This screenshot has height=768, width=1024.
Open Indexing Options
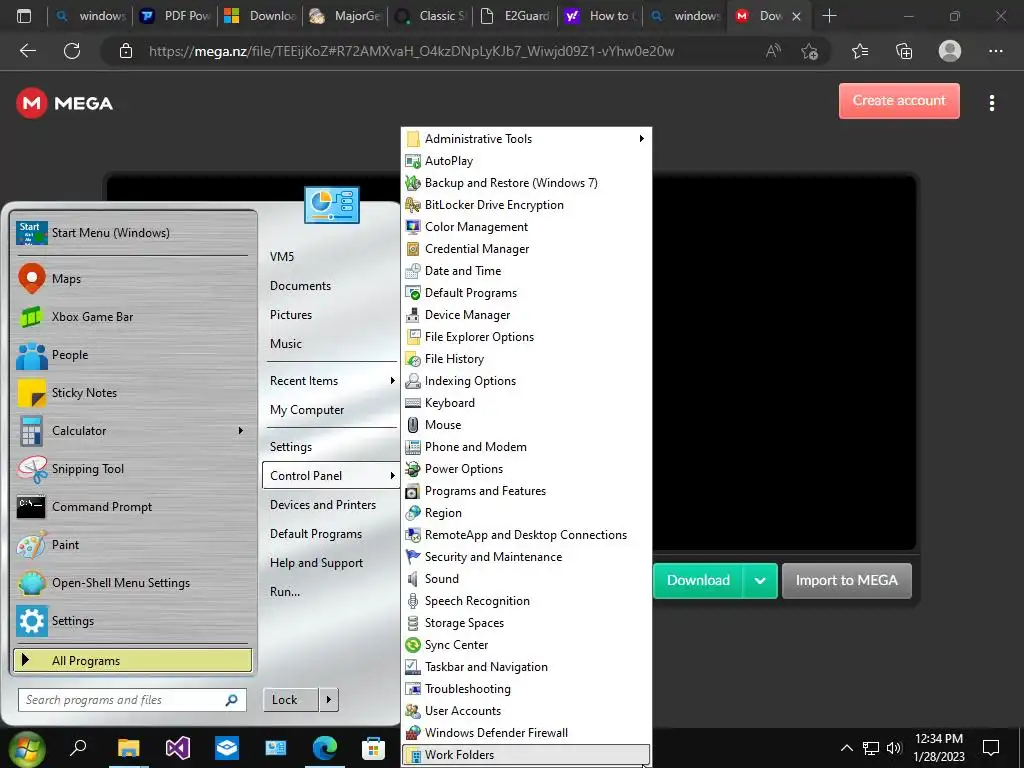point(526,381)
